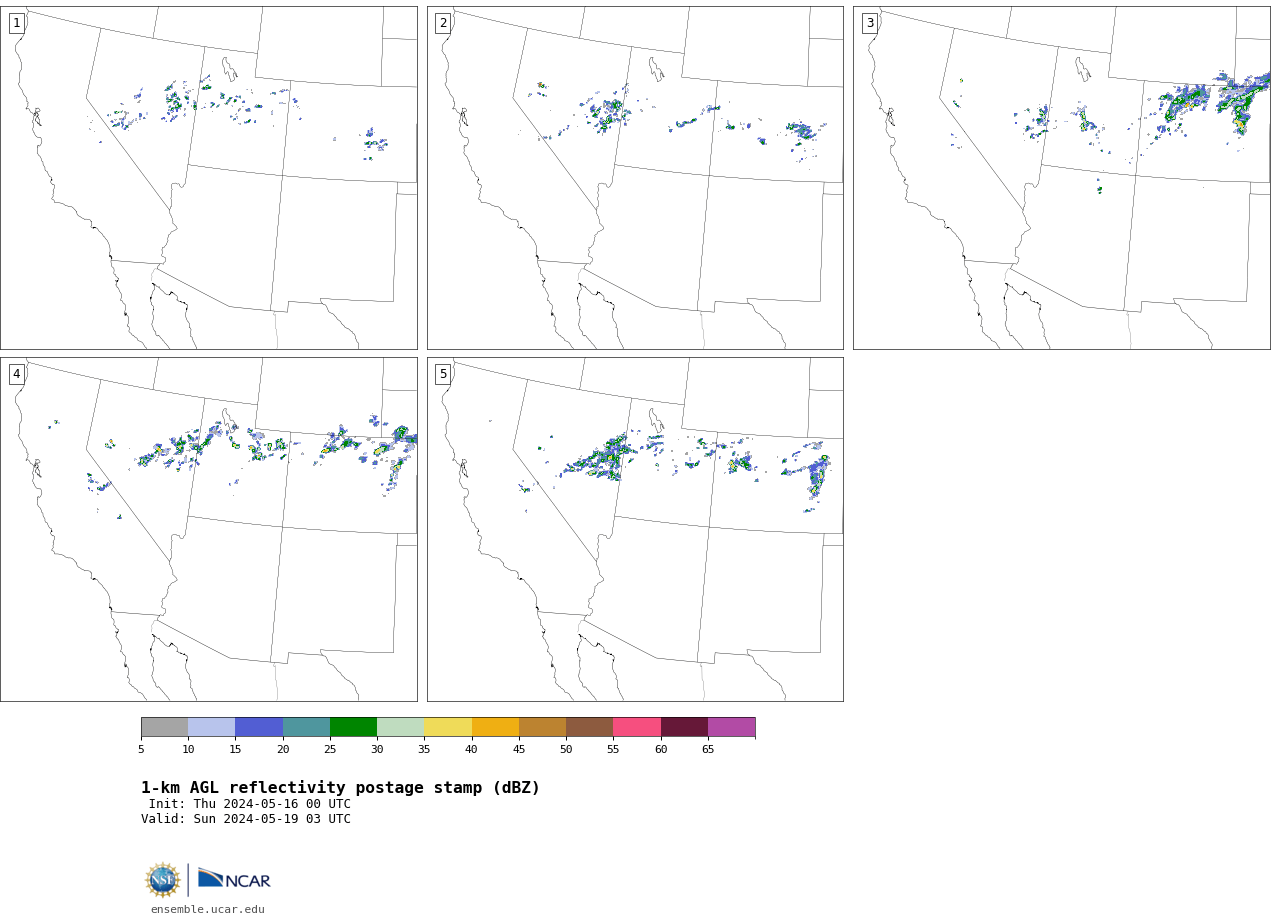Click the colorbar tick label 40

471,749
